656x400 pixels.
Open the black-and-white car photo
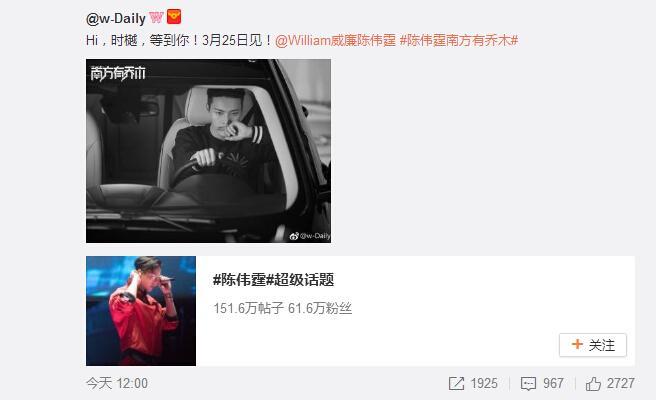208,151
